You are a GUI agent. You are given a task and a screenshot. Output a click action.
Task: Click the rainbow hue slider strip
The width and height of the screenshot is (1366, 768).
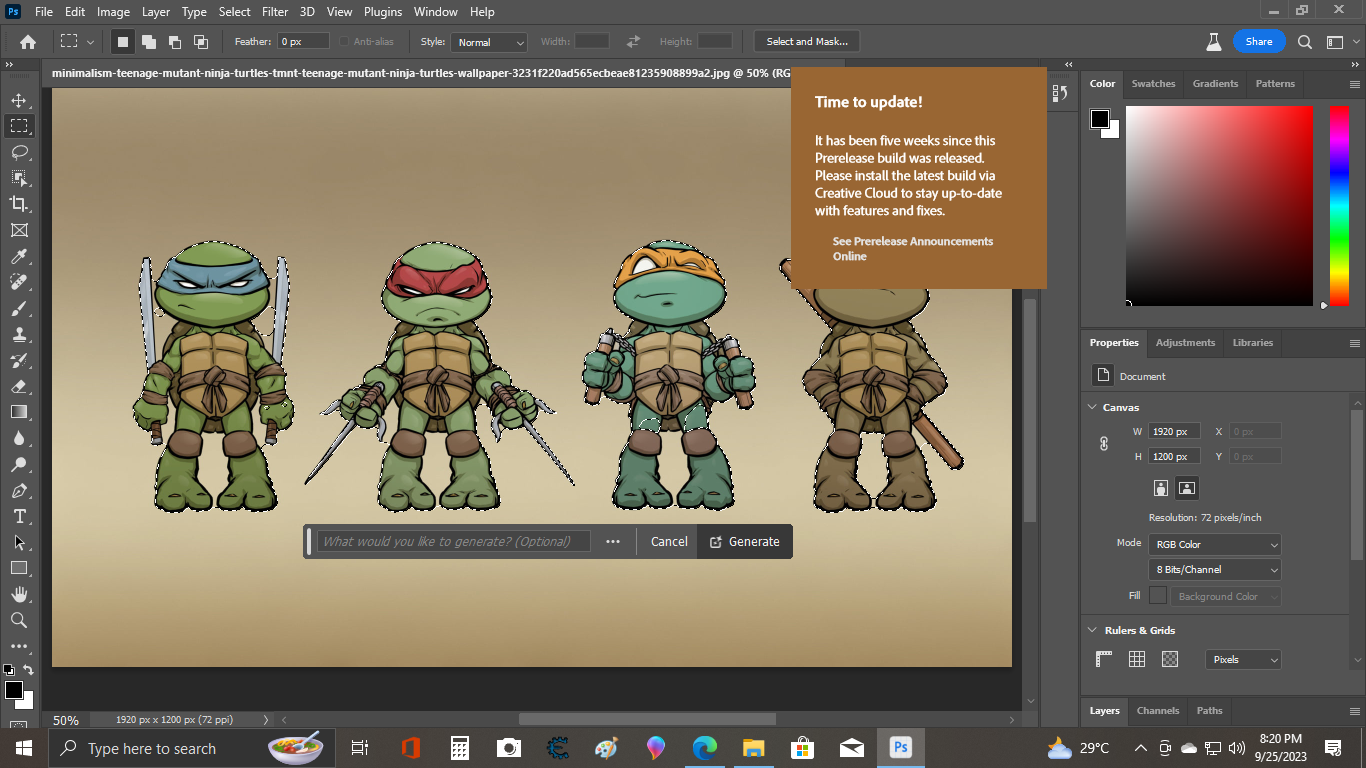pyautogui.click(x=1339, y=205)
